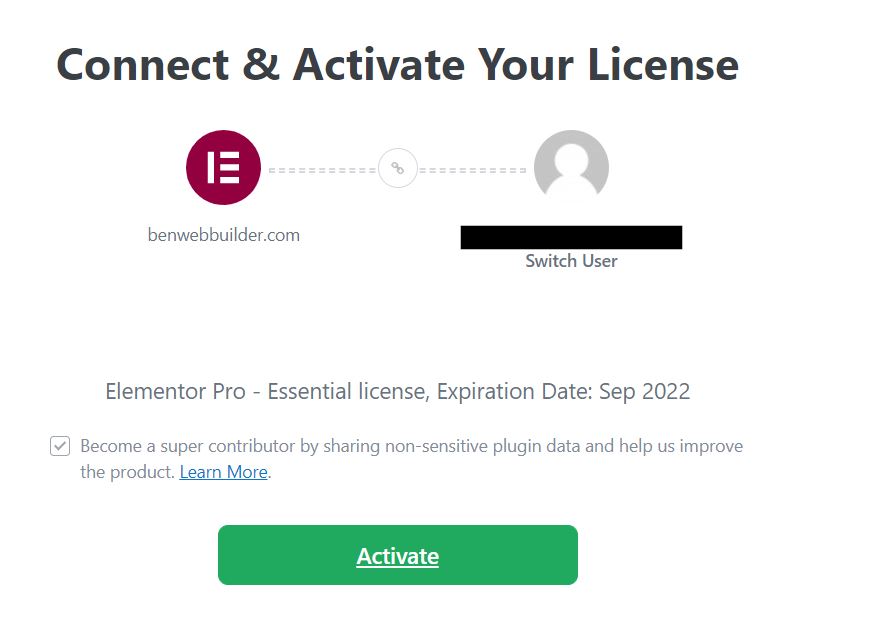Open the account profile picture icon

572,167
